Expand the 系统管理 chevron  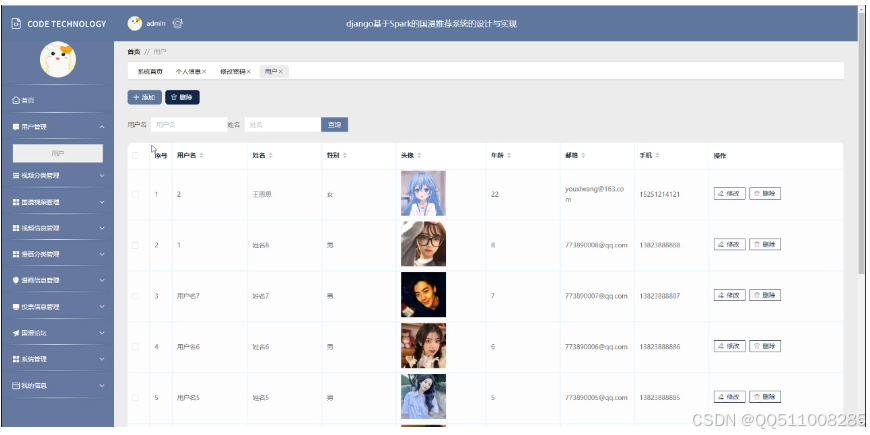click(102, 359)
